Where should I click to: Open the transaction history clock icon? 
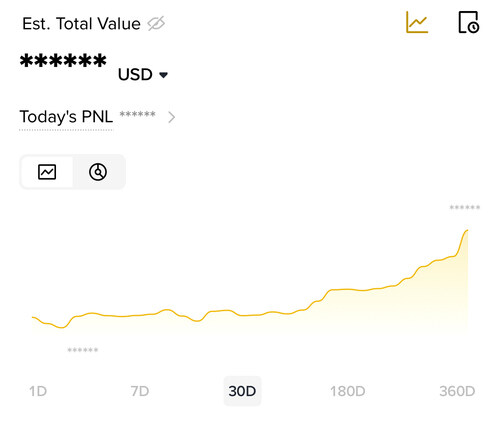click(x=469, y=22)
